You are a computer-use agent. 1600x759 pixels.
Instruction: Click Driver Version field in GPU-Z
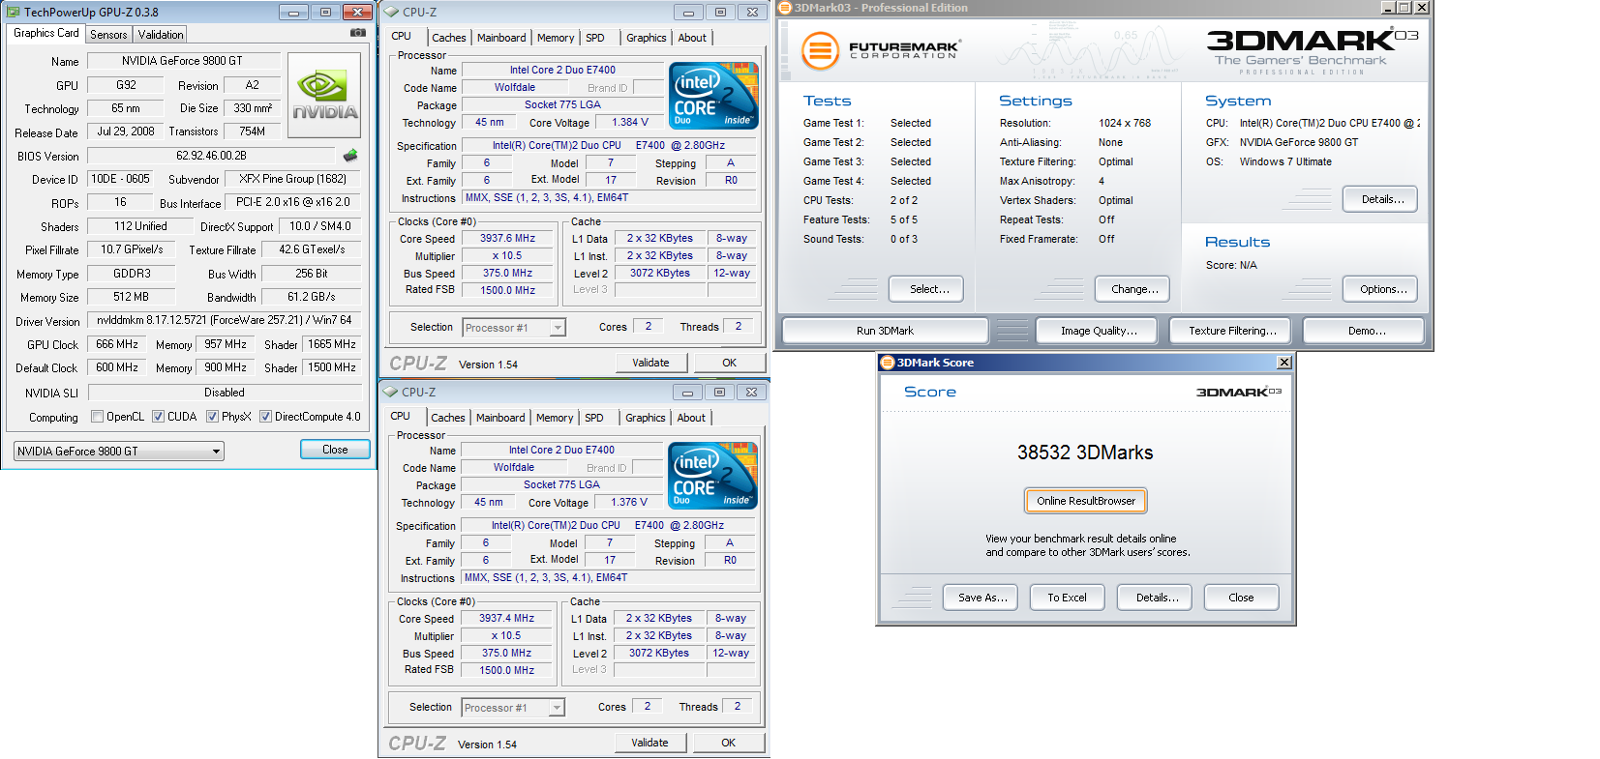coord(224,321)
